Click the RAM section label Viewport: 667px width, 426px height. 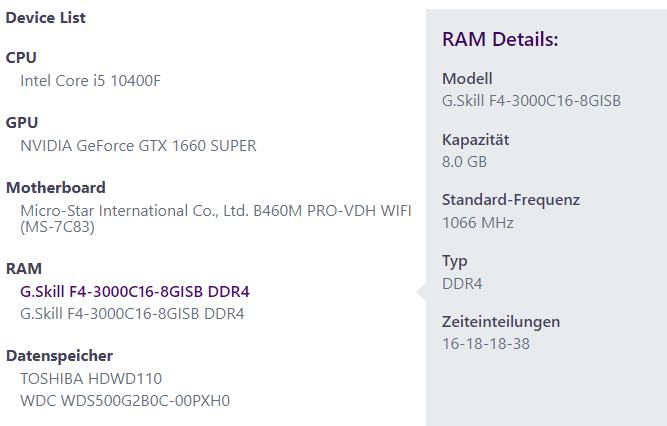[x=24, y=269]
